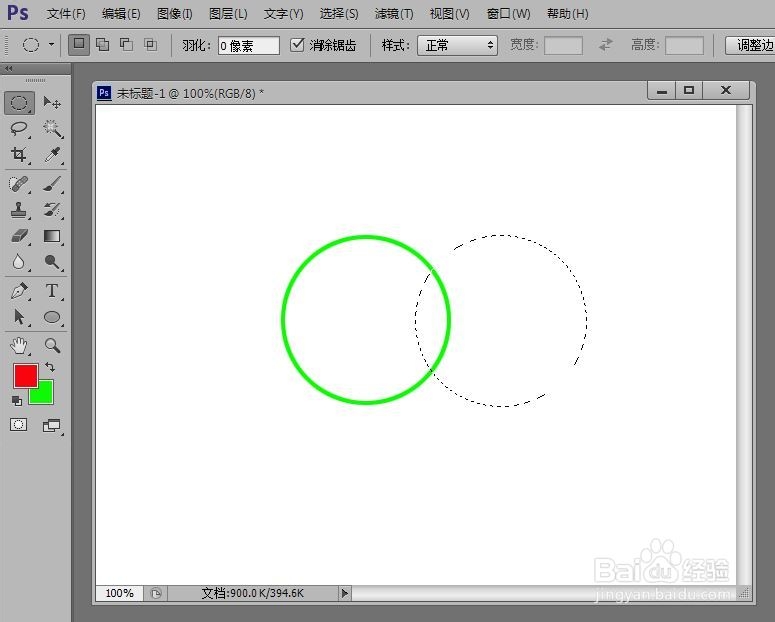Select the Zoom tool
Image resolution: width=775 pixels, height=622 pixels.
52,345
